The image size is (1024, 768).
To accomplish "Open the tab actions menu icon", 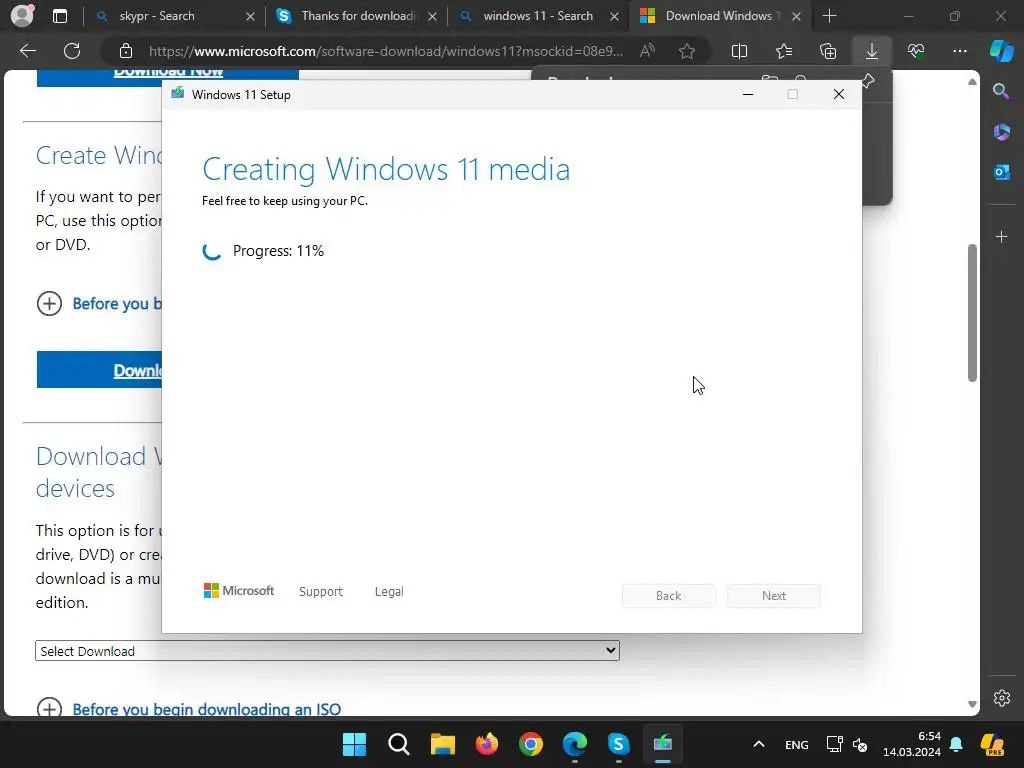I will [x=59, y=16].
